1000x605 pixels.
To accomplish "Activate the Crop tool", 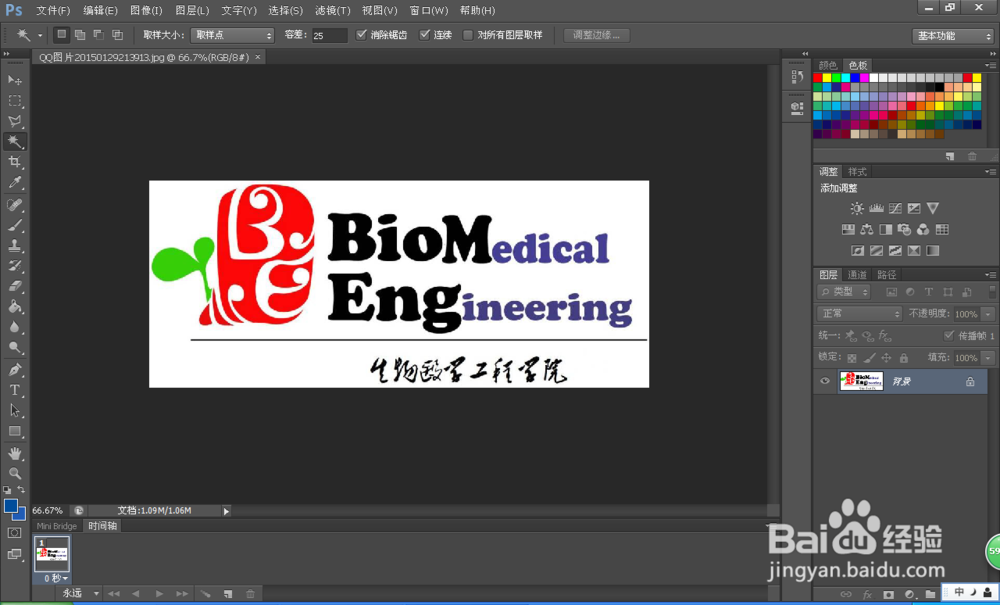I will (14, 162).
